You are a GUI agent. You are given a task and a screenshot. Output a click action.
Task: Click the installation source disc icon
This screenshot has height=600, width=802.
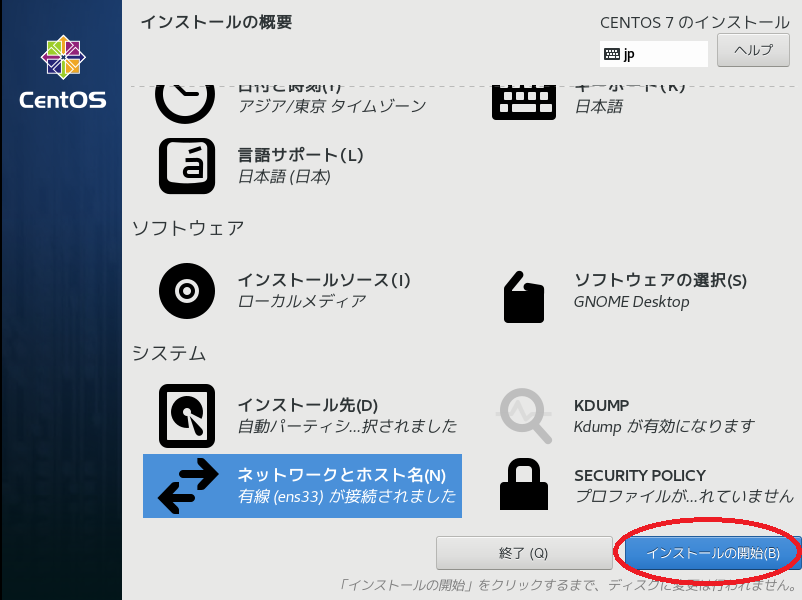pyautogui.click(x=187, y=291)
